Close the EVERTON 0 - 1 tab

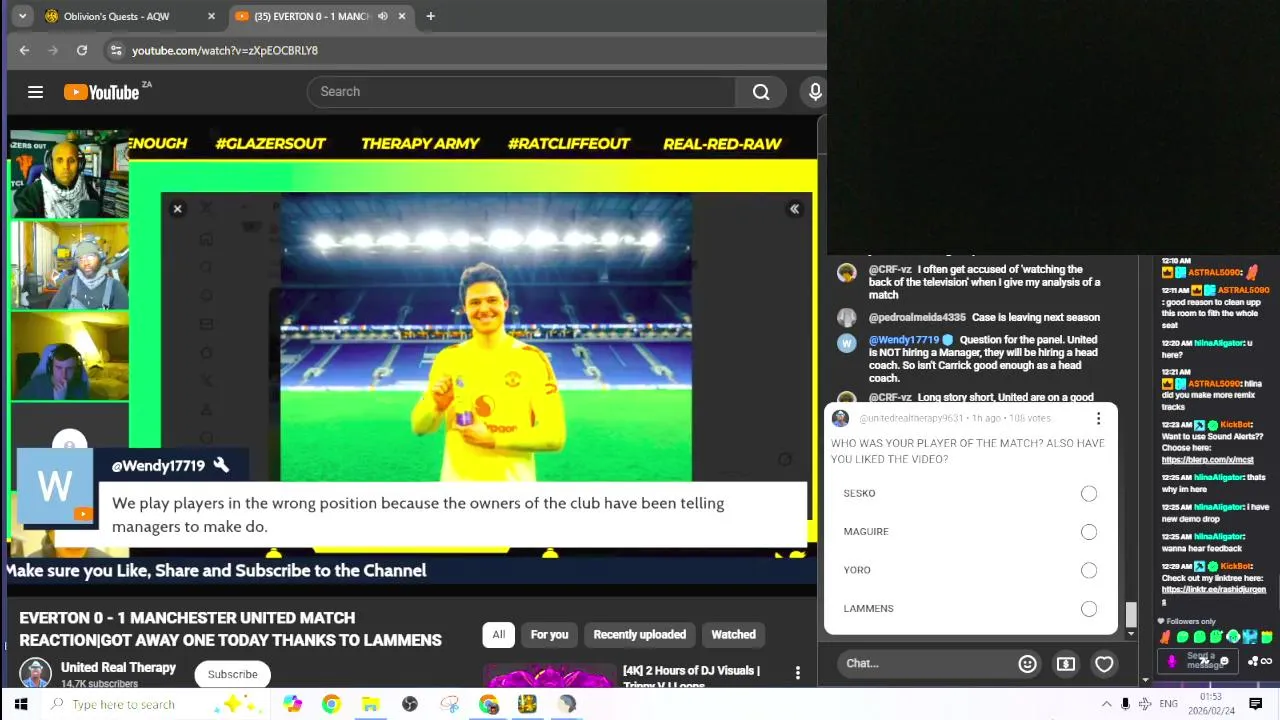click(x=402, y=16)
